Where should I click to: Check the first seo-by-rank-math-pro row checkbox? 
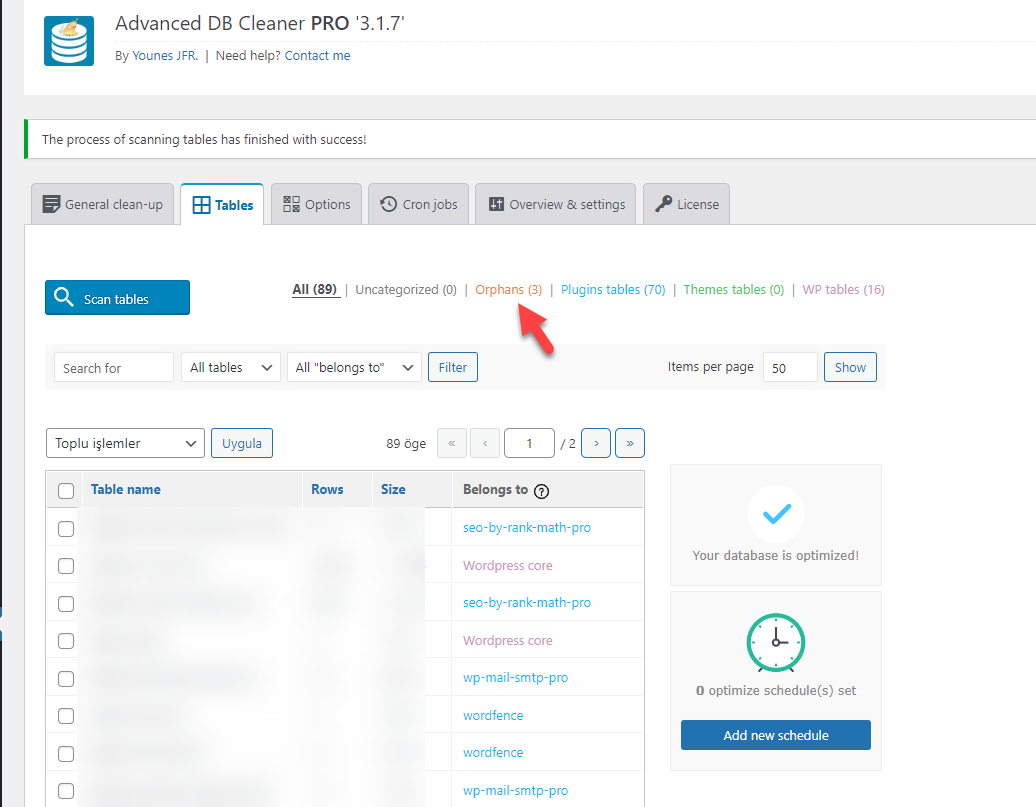(x=66, y=529)
